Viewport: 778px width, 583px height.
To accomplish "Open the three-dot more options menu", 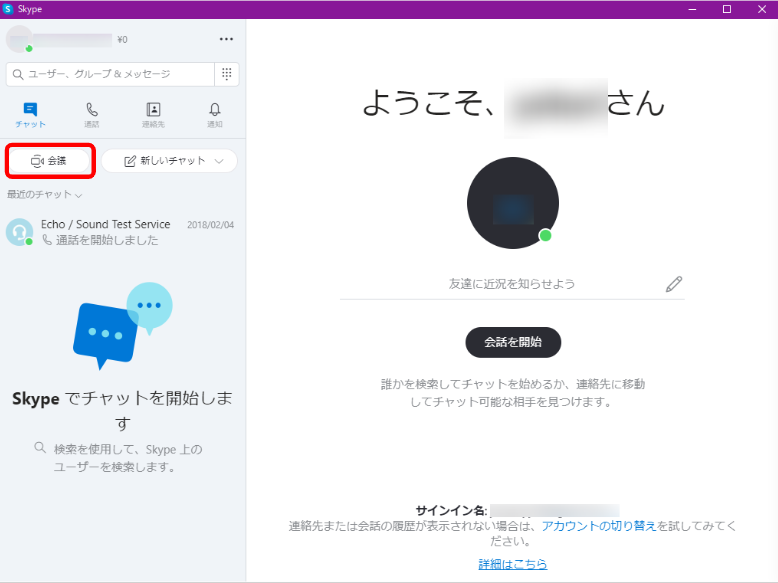I will tap(226, 39).
